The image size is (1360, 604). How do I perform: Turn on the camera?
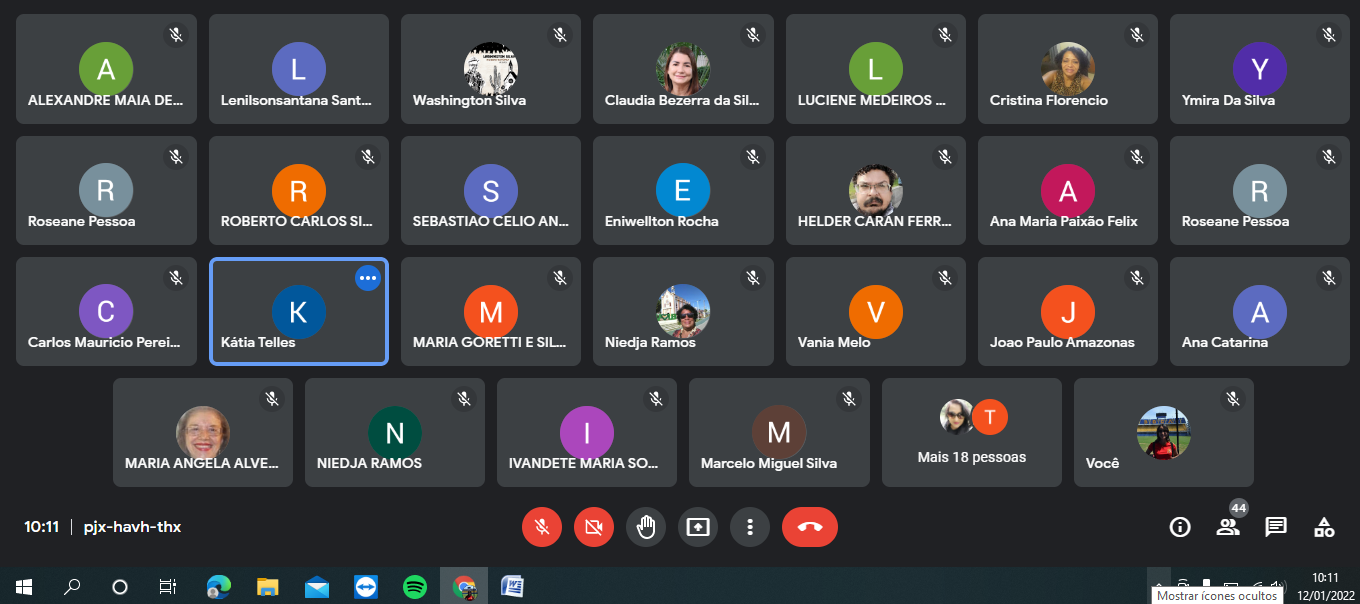pos(594,527)
